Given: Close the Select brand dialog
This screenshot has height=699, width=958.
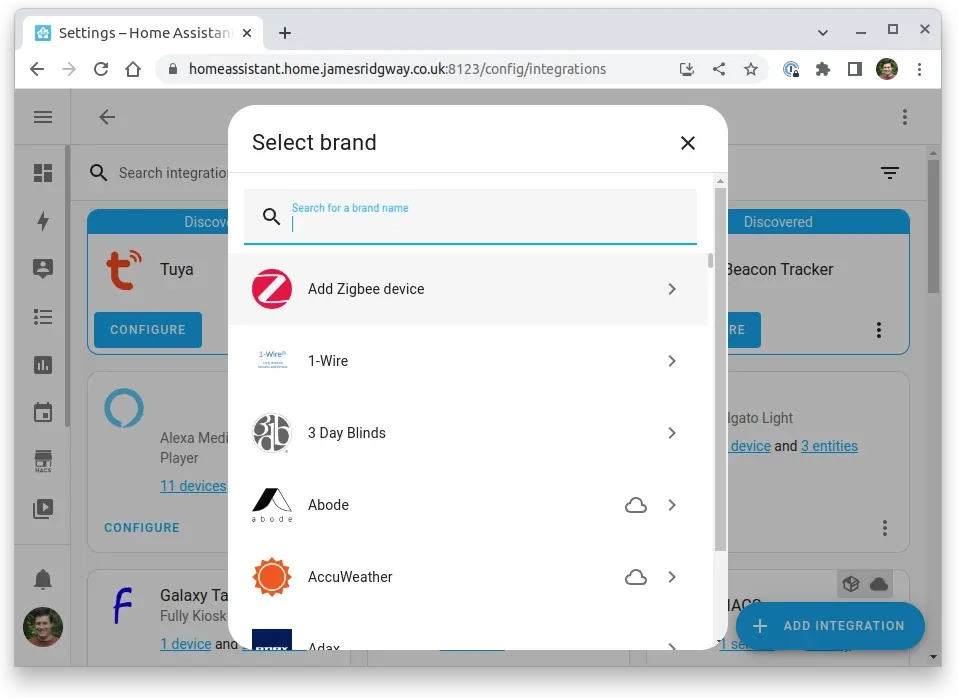Looking at the screenshot, I should [687, 143].
